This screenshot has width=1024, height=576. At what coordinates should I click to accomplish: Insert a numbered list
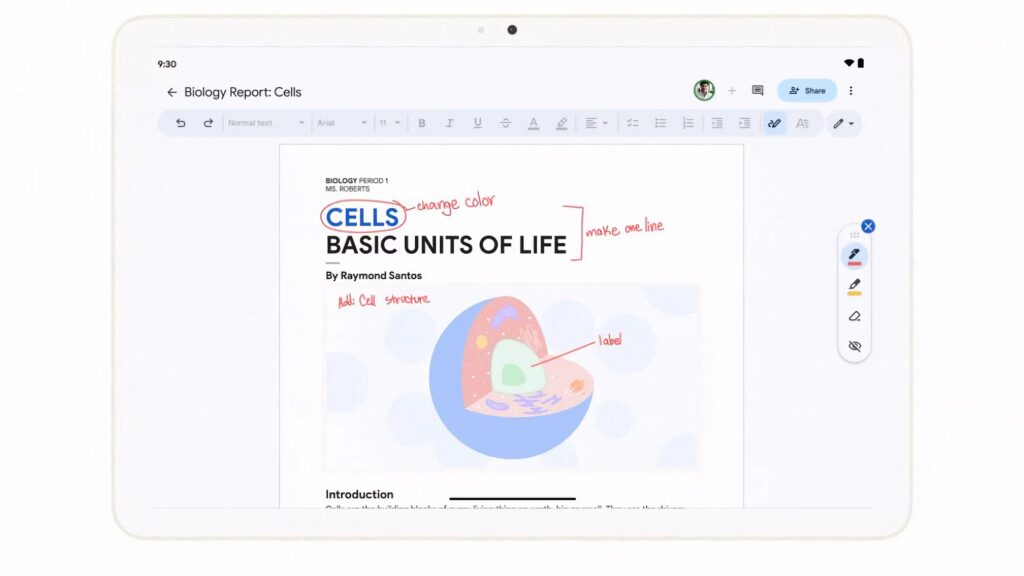point(688,123)
